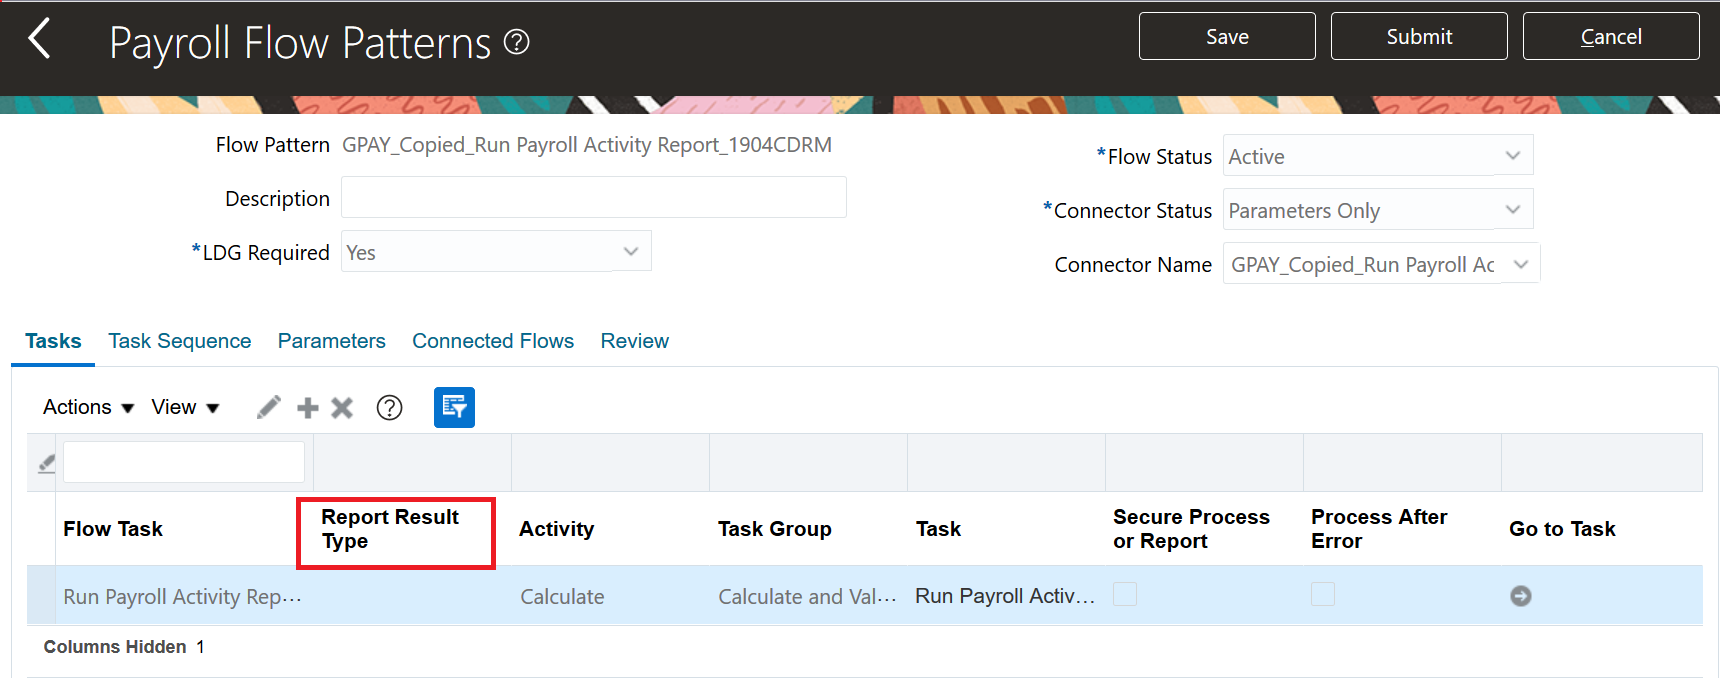Expand the LDG Required dropdown

(x=630, y=252)
